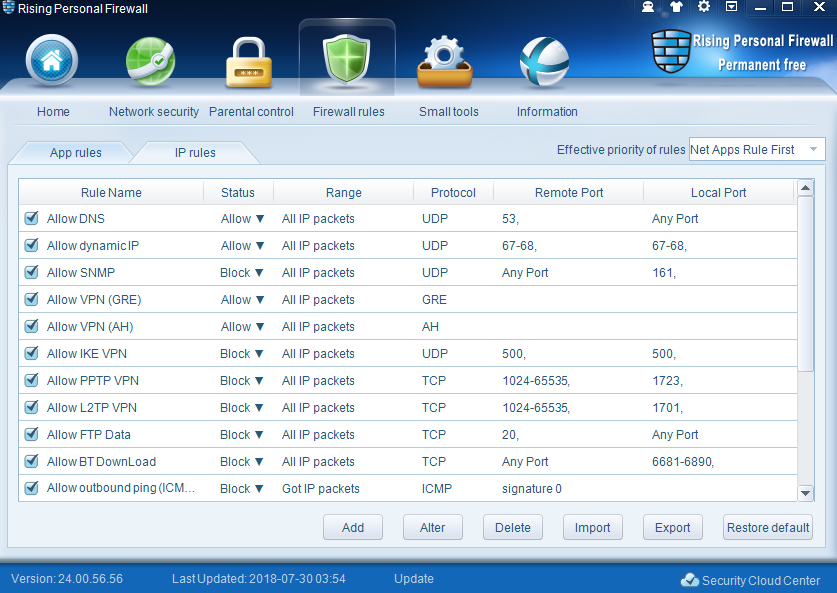Open the settings gear in title bar
Image resolution: width=837 pixels, height=593 pixels.
pyautogui.click(x=704, y=6)
